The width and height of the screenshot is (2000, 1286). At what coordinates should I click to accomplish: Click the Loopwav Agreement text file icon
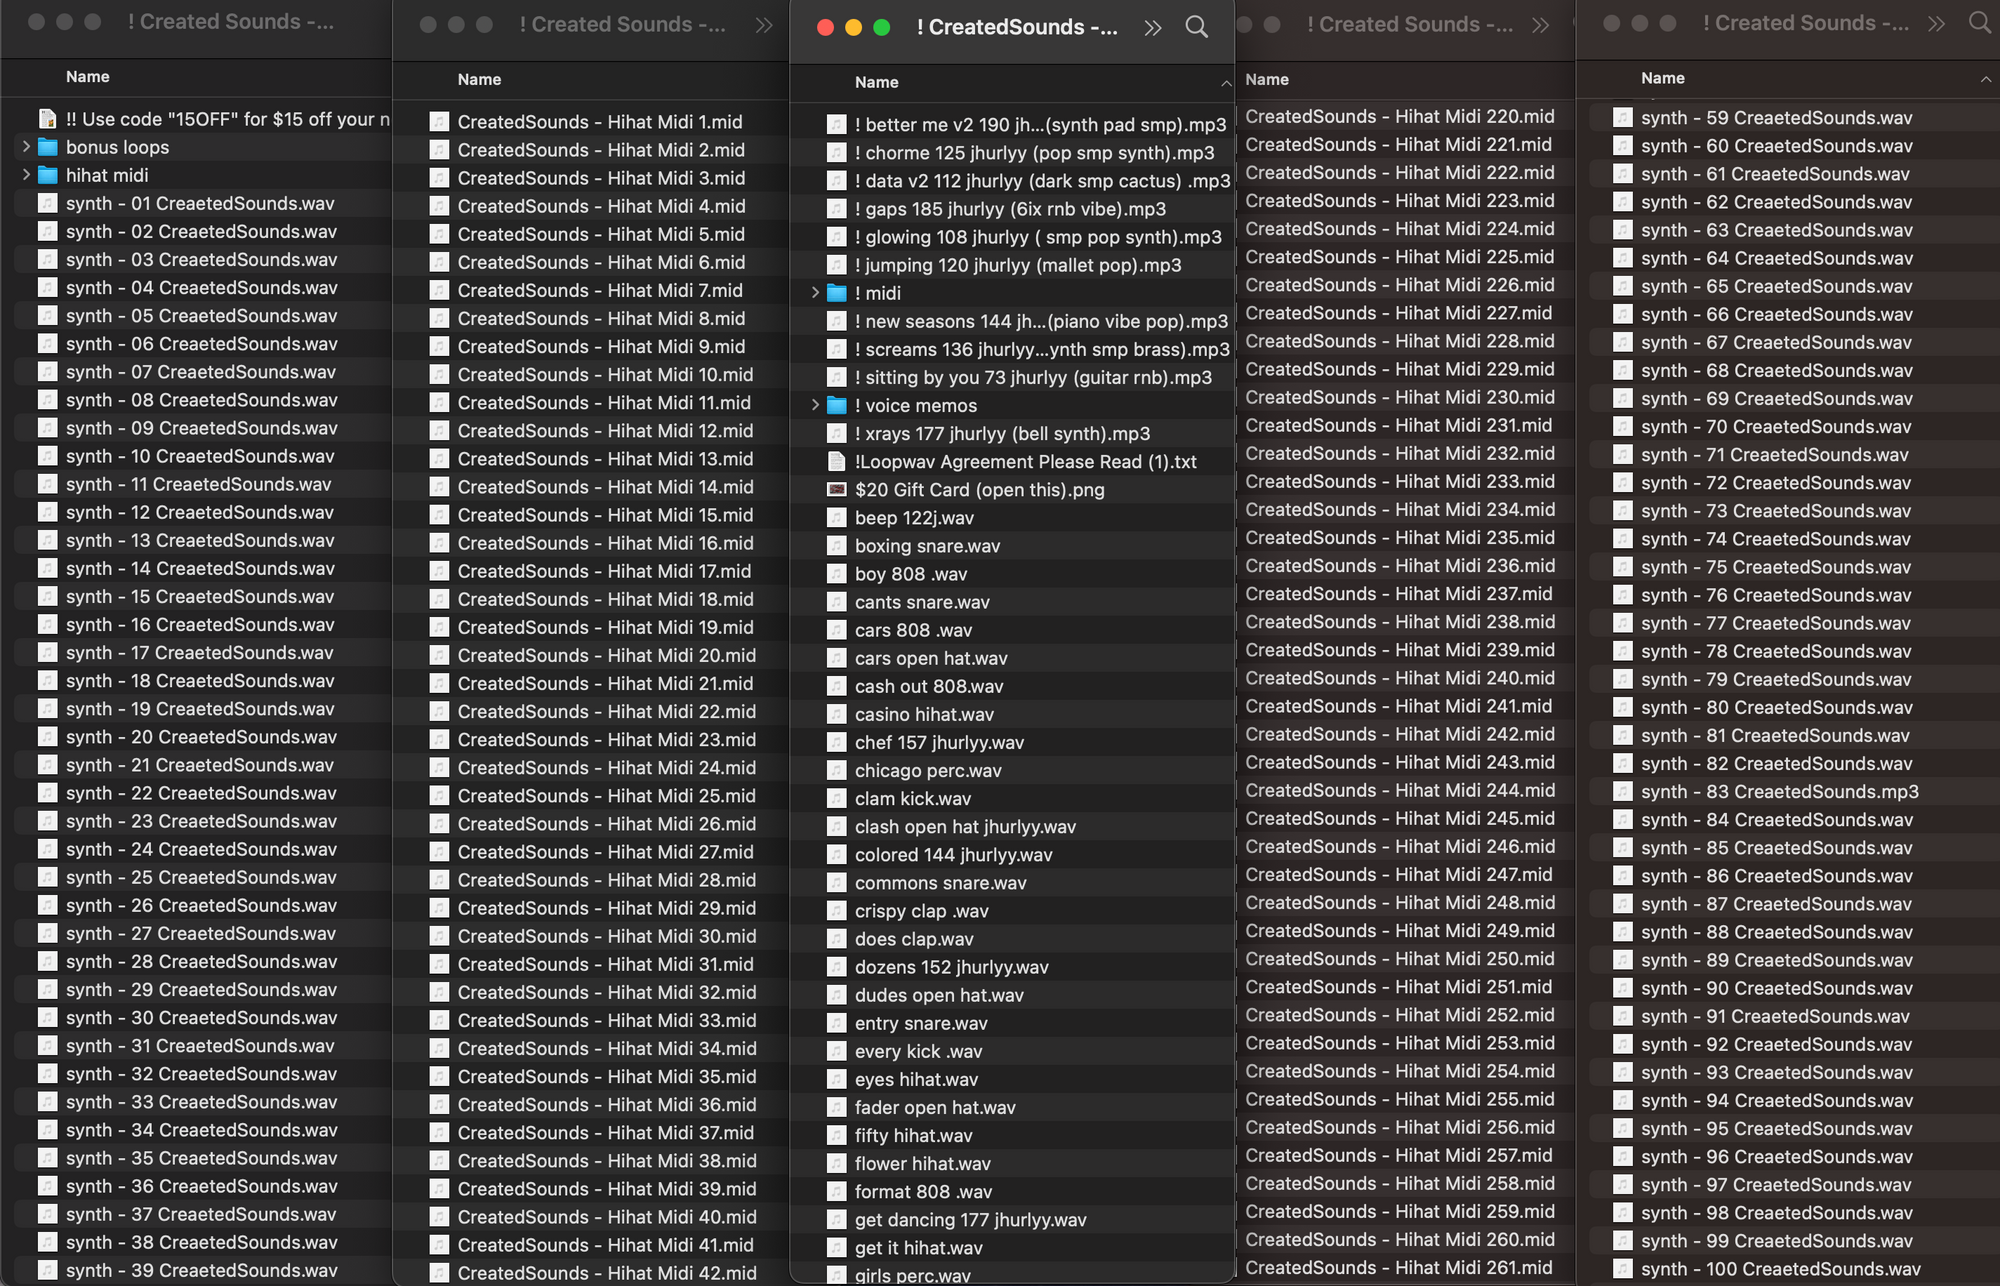[x=836, y=462]
